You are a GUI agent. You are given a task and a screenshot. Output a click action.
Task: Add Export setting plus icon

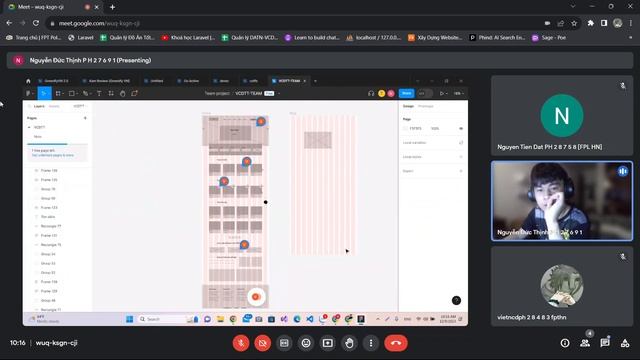pyautogui.click(x=461, y=171)
